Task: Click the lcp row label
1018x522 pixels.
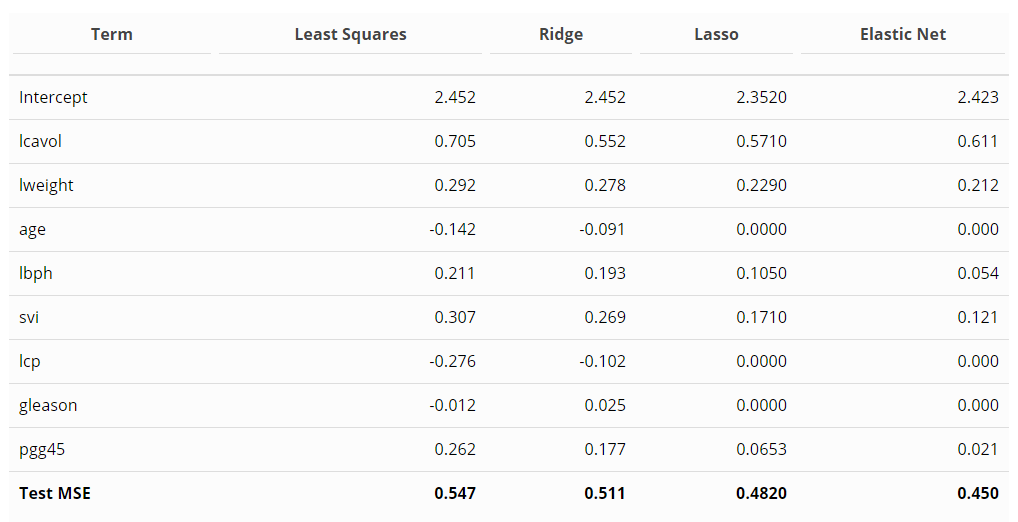Action: point(30,361)
